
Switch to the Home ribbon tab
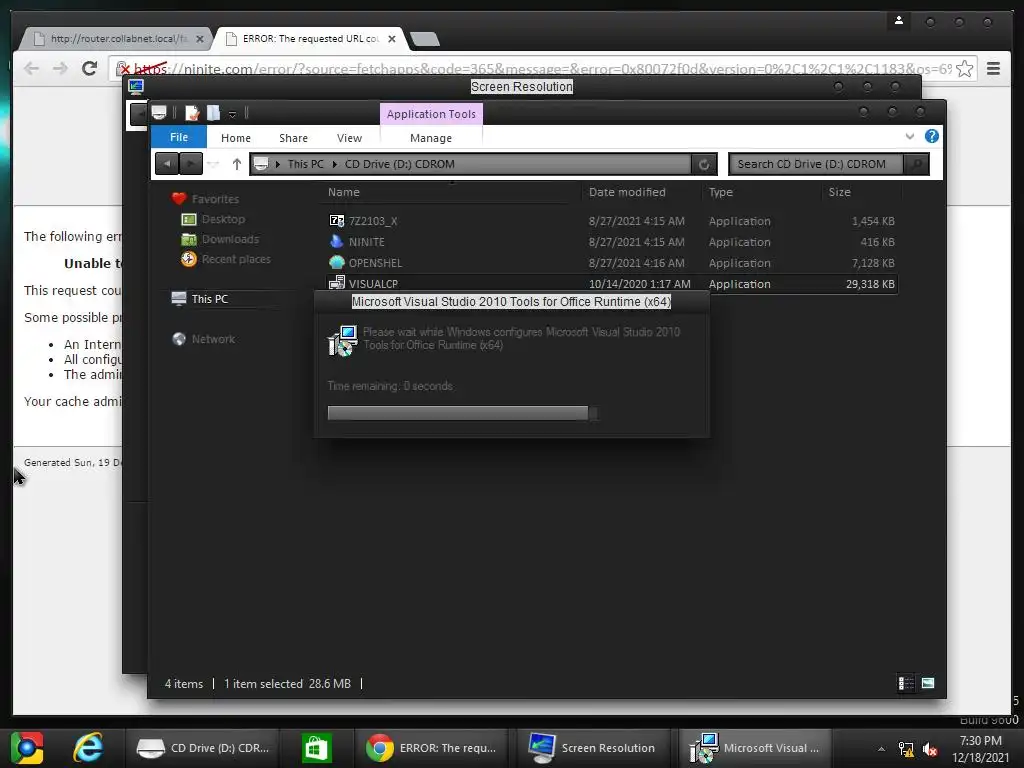[x=236, y=138]
